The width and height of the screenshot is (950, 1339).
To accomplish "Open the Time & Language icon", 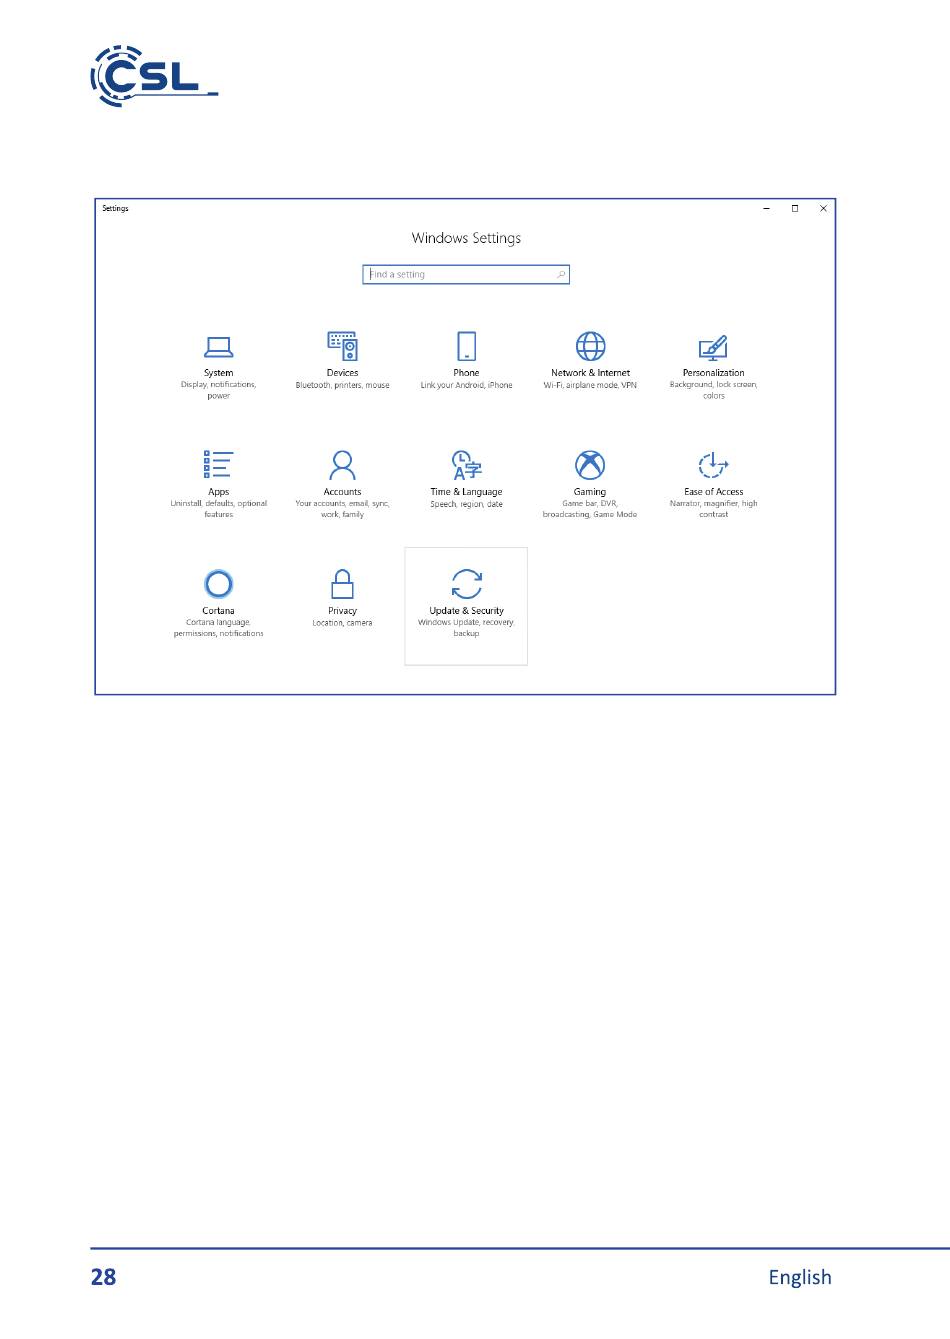I will 466,465.
